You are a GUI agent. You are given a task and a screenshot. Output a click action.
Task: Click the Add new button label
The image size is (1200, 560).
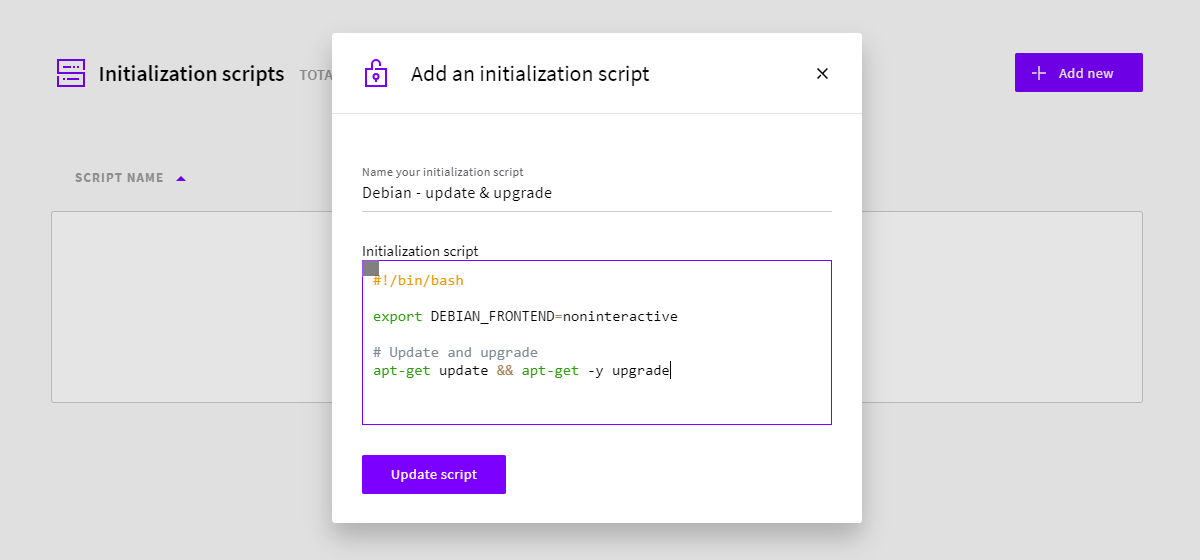coord(1085,73)
